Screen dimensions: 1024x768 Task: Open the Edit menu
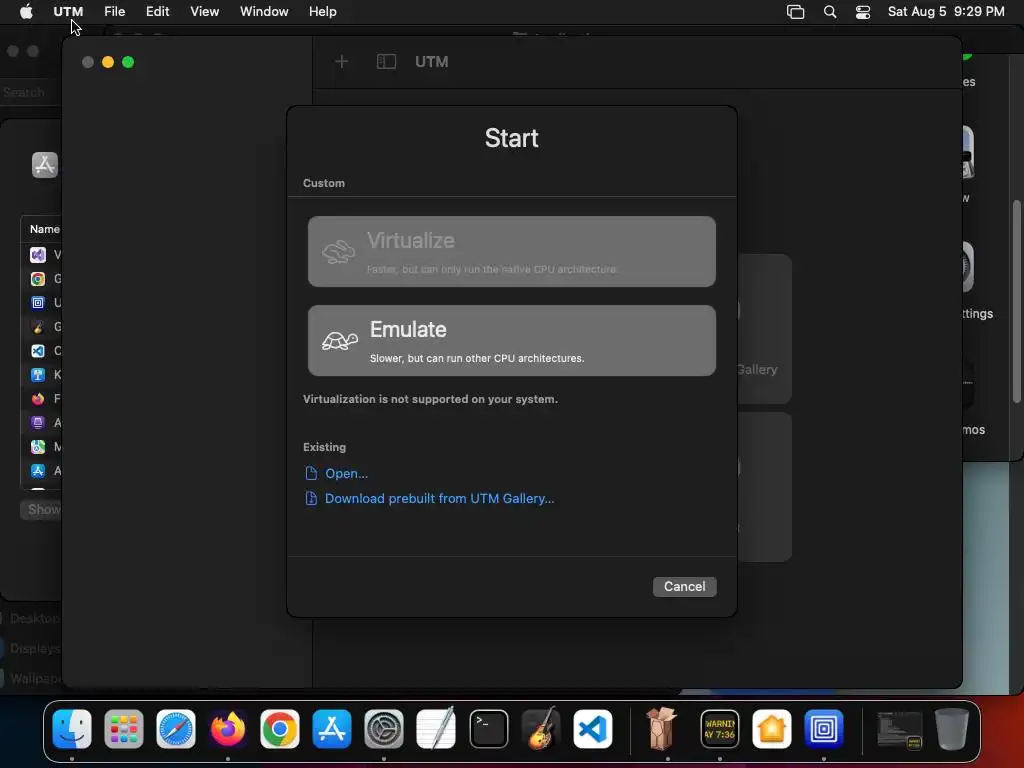pos(157,12)
